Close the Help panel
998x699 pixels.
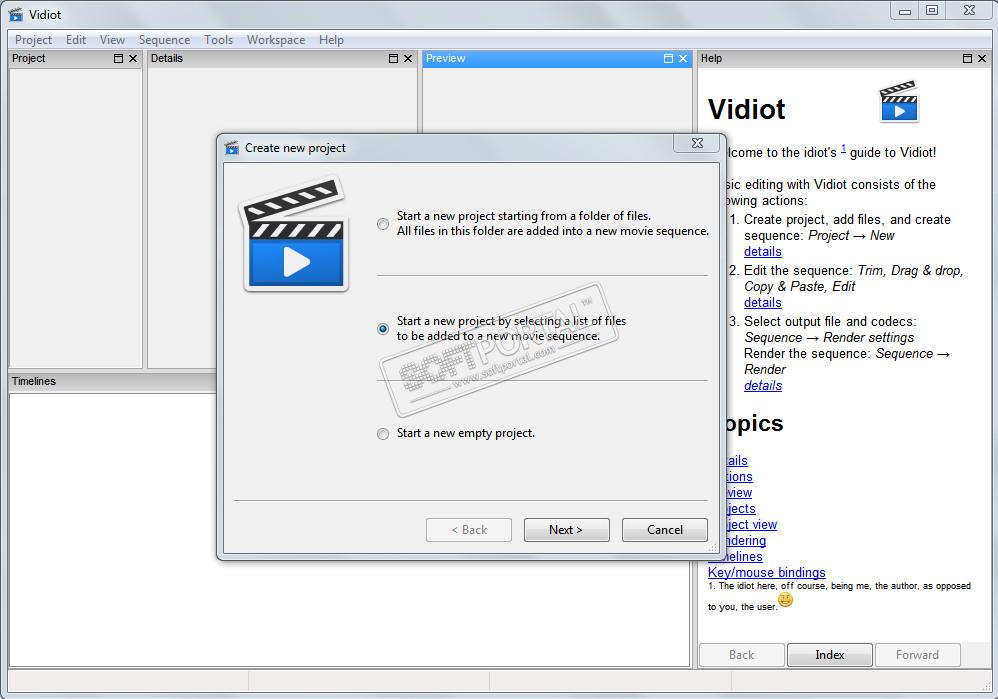tap(982, 59)
